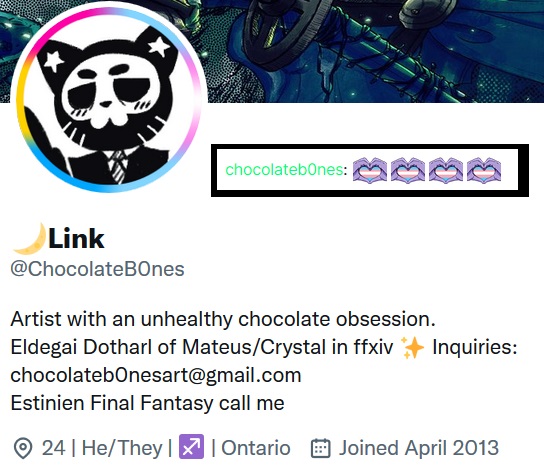Screen dimensions: 544x469
Task: Click the third trans heart hands emote
Action: point(446,170)
